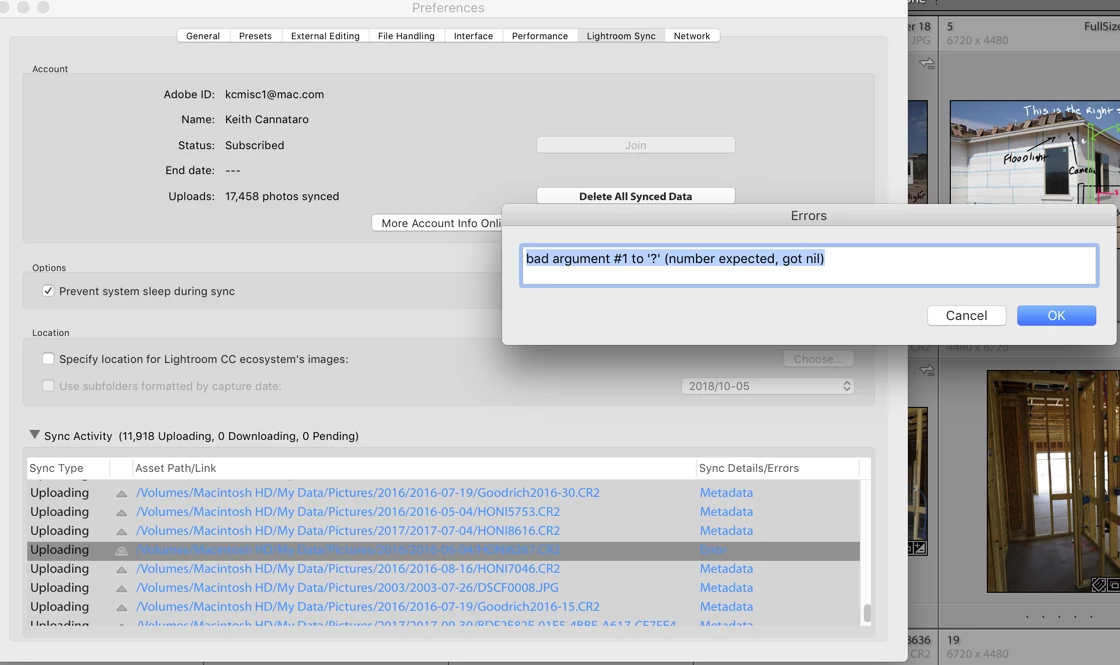Select annotated house photo thumbnail in Lightroom grid
Image resolution: width=1120 pixels, height=665 pixels.
(x=1034, y=152)
